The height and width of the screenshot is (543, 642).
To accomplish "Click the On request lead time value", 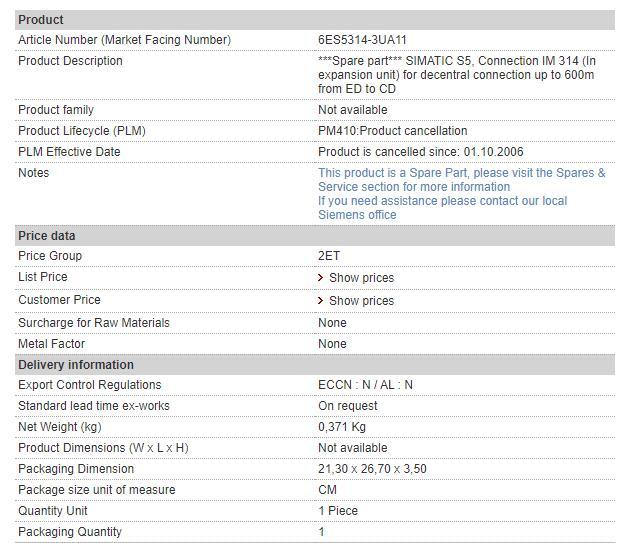I will (x=347, y=406).
